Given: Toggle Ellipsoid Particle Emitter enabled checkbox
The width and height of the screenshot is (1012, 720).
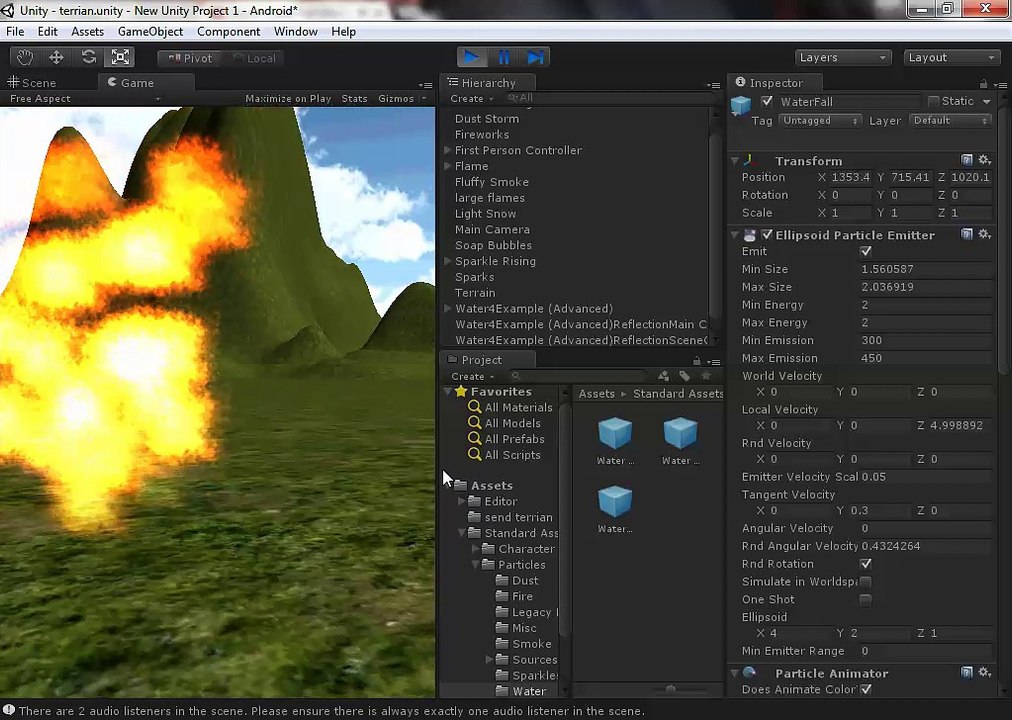Looking at the screenshot, I should [767, 235].
